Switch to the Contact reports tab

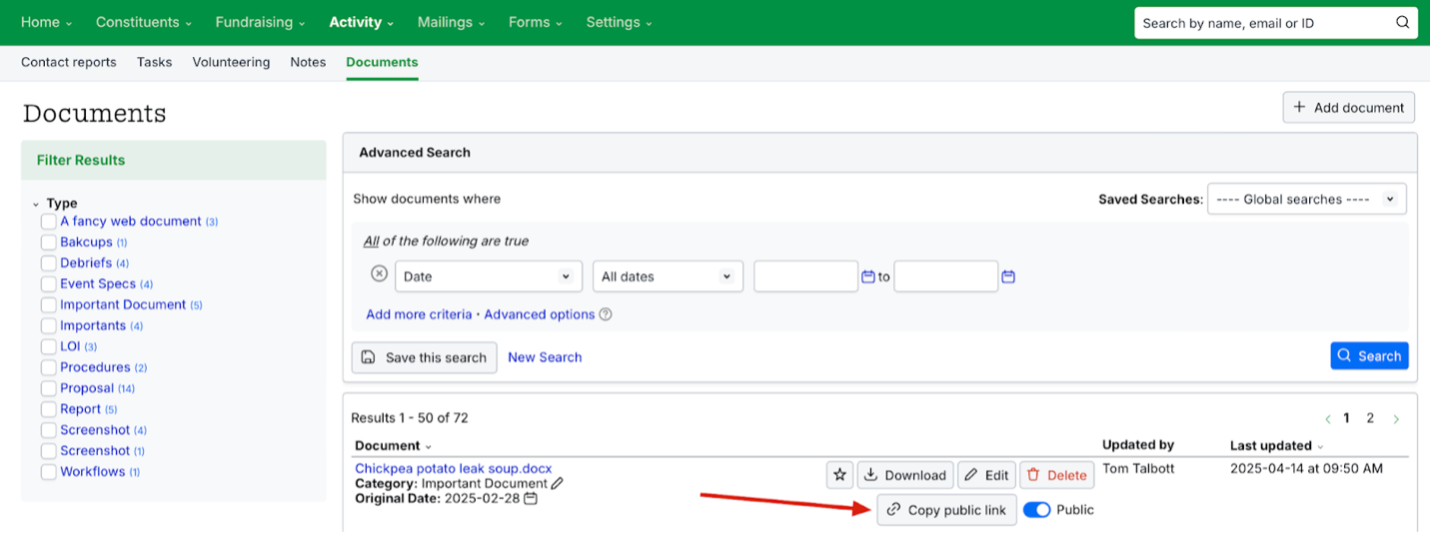click(68, 62)
